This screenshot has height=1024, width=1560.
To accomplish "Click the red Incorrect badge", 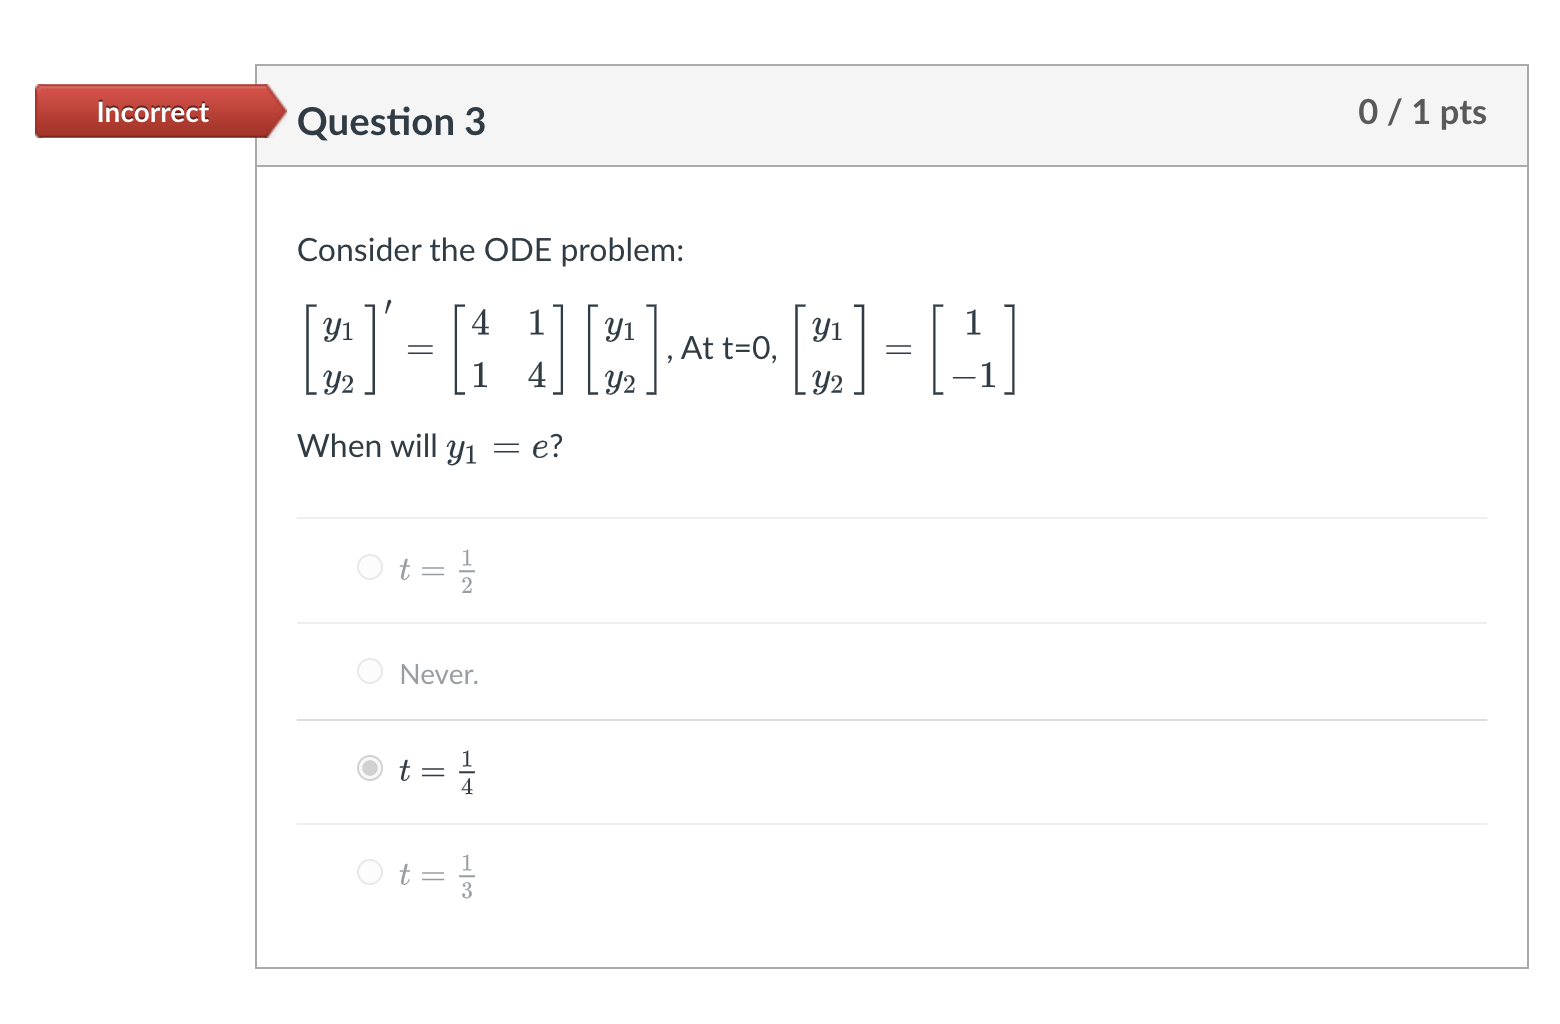I will (152, 112).
